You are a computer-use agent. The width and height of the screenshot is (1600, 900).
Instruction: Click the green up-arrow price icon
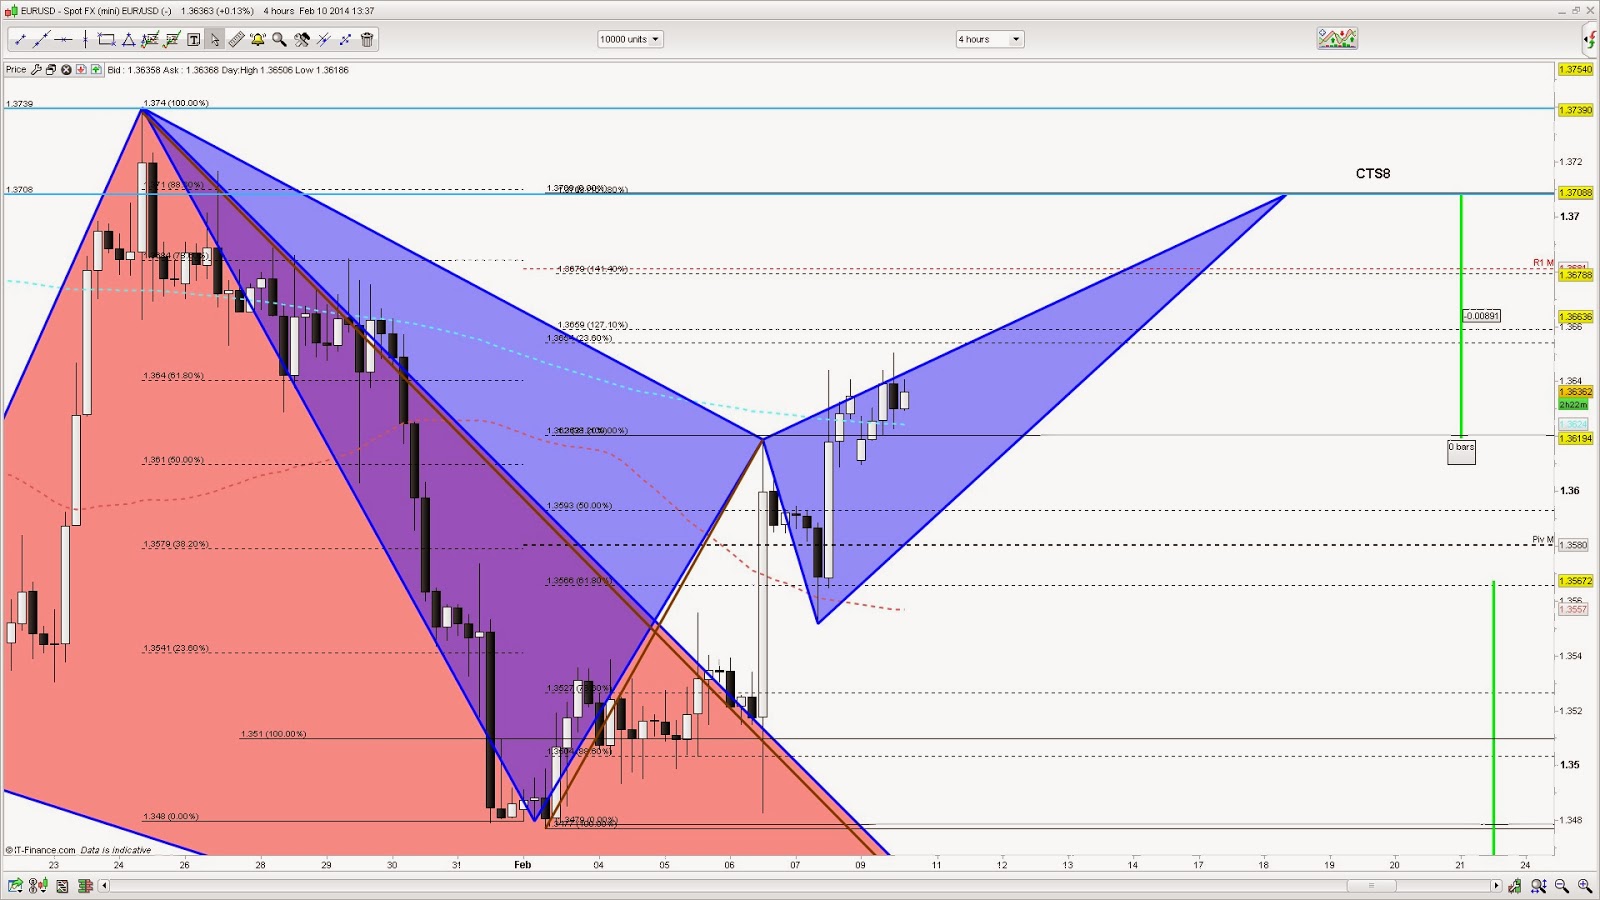click(96, 70)
